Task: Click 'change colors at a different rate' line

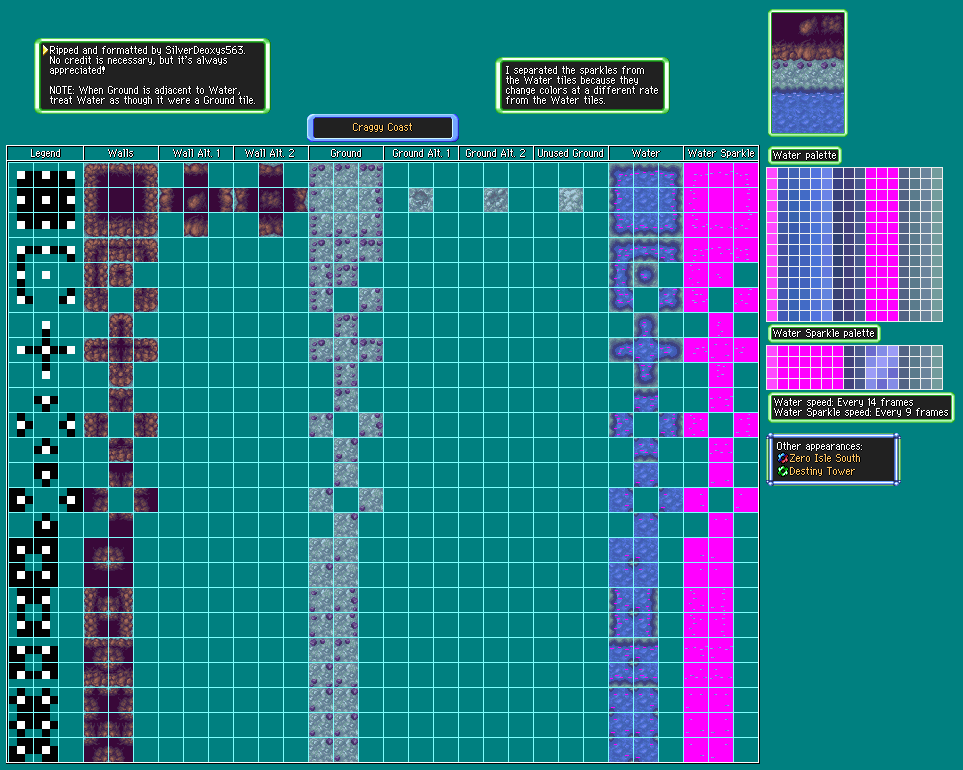Action: pos(582,90)
